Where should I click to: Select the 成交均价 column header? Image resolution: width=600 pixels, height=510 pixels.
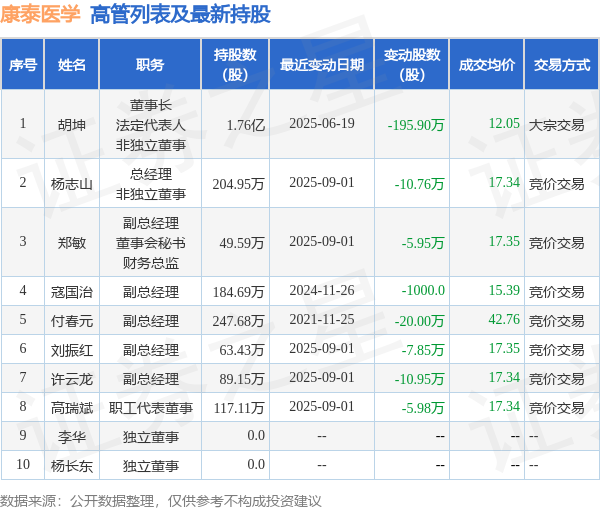pos(487,65)
